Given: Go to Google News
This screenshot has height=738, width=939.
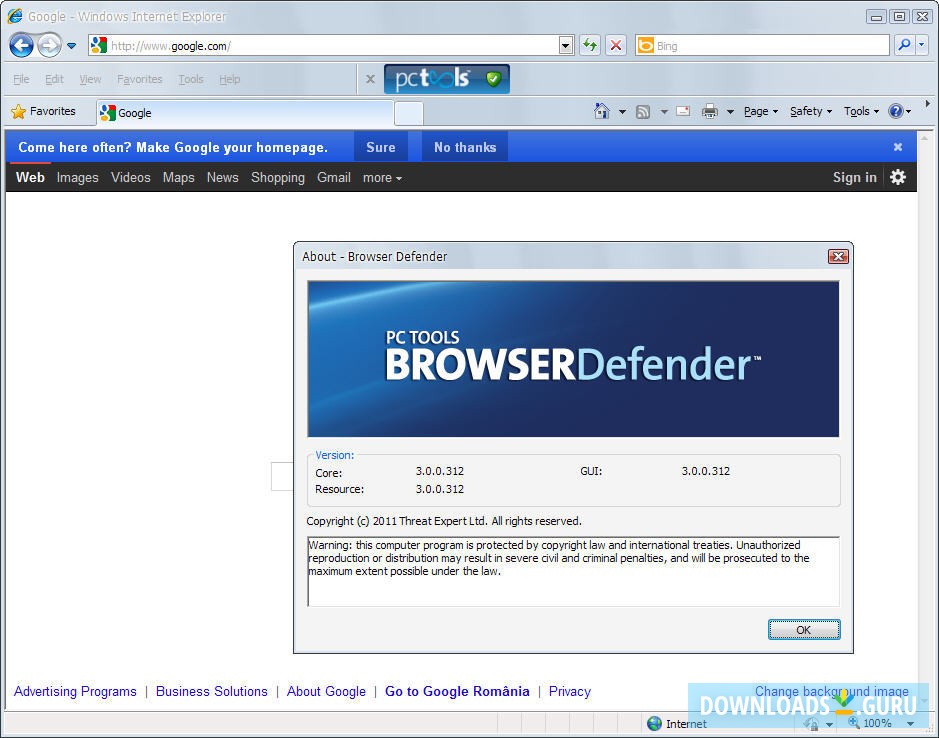Looking at the screenshot, I should click(x=222, y=177).
